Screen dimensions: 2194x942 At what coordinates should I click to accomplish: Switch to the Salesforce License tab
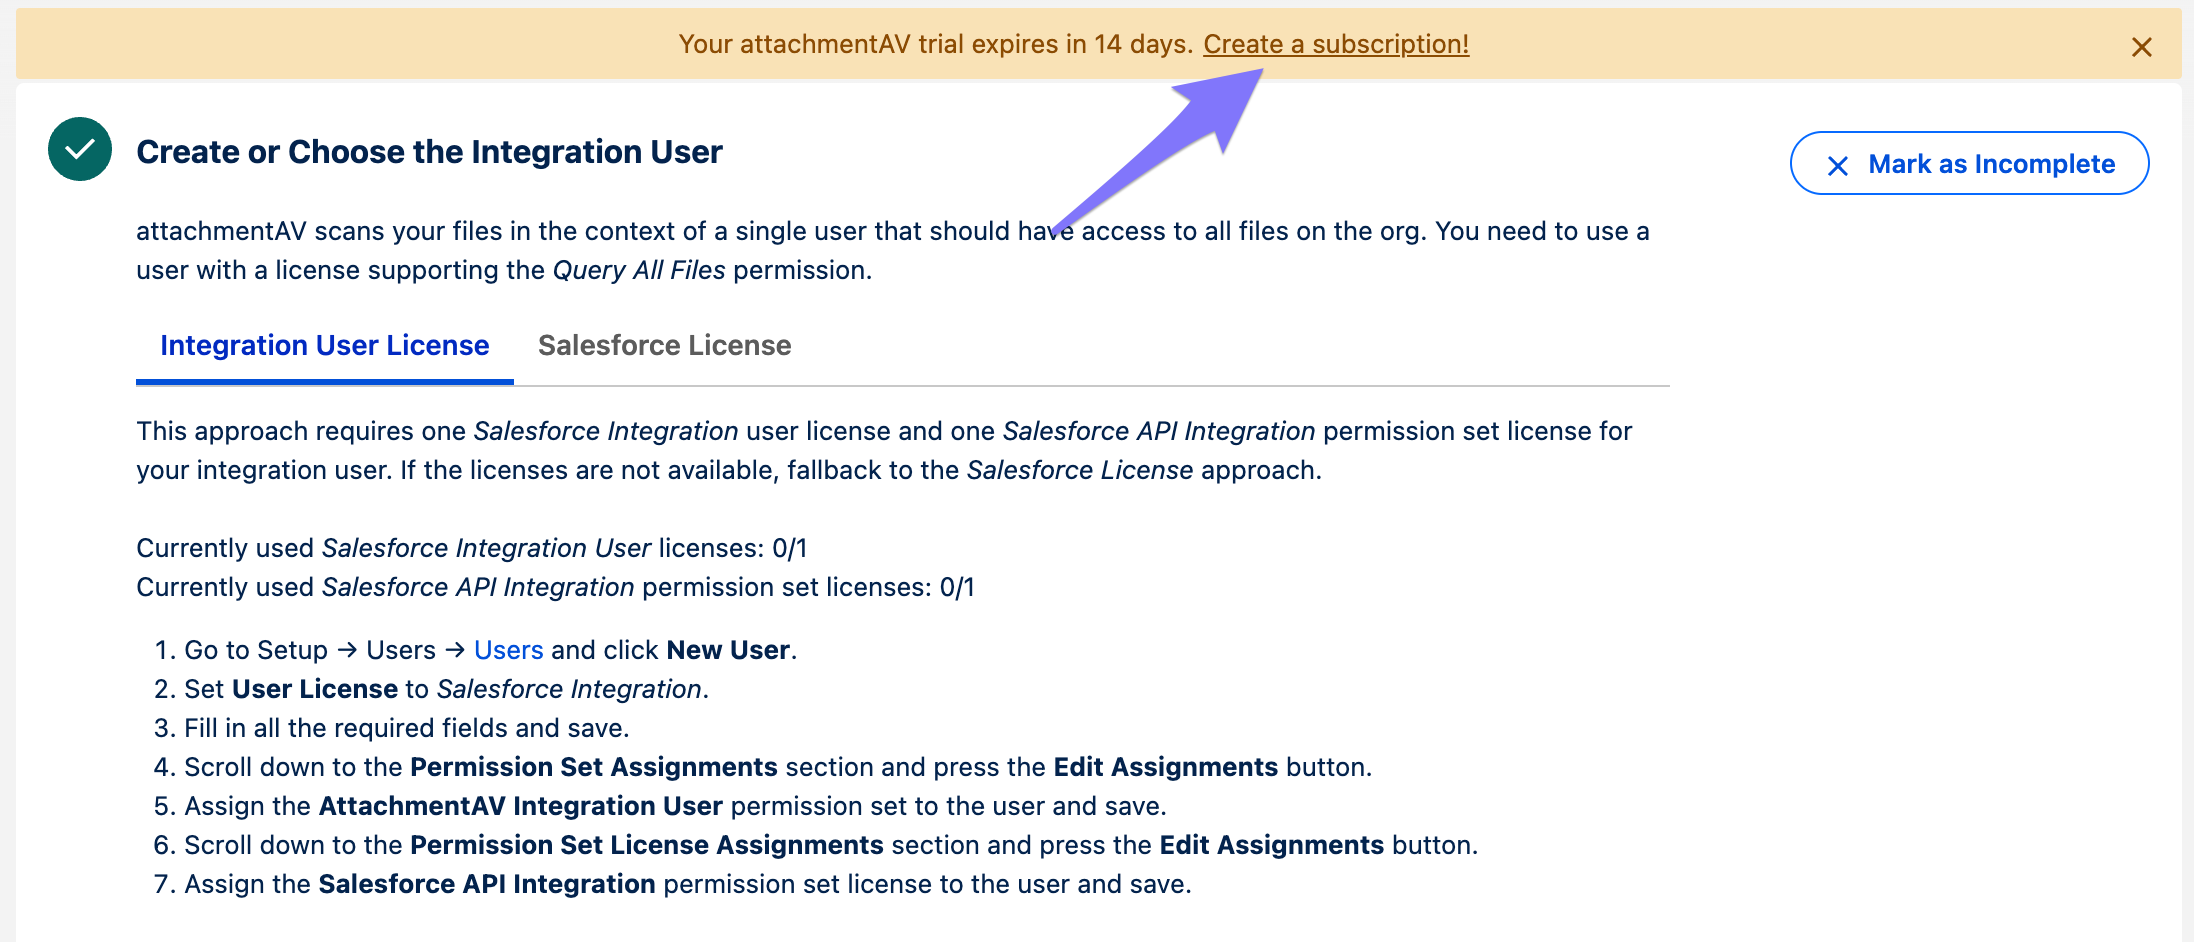coord(664,345)
